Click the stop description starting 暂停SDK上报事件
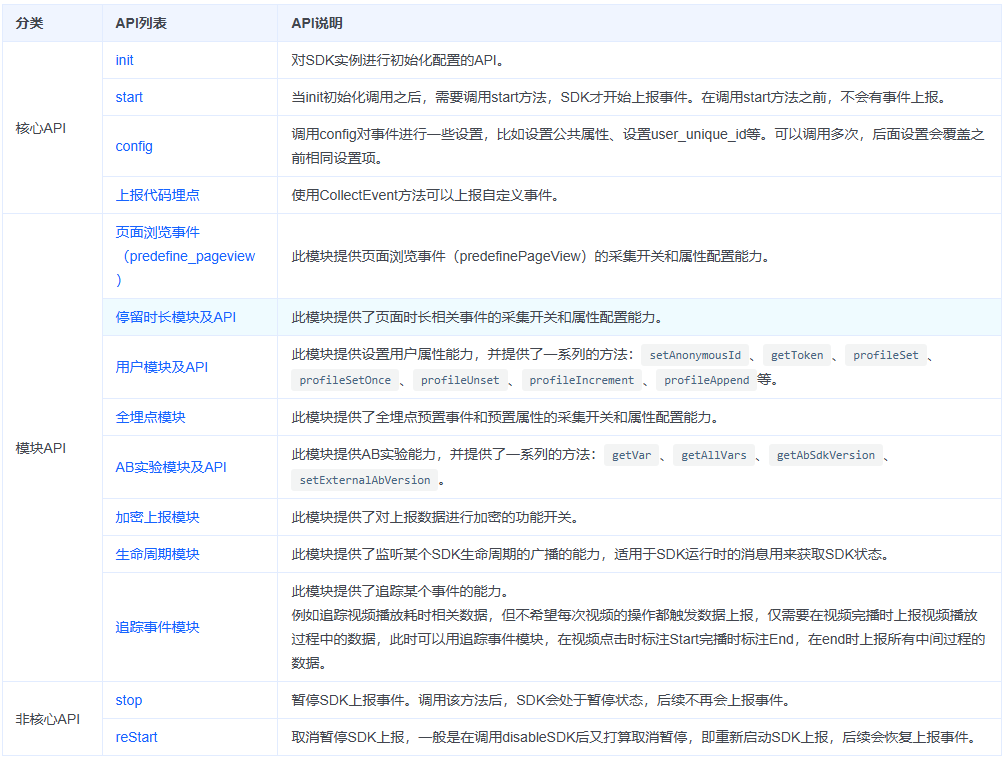Image resolution: width=1007 pixels, height=761 pixels. (x=541, y=701)
